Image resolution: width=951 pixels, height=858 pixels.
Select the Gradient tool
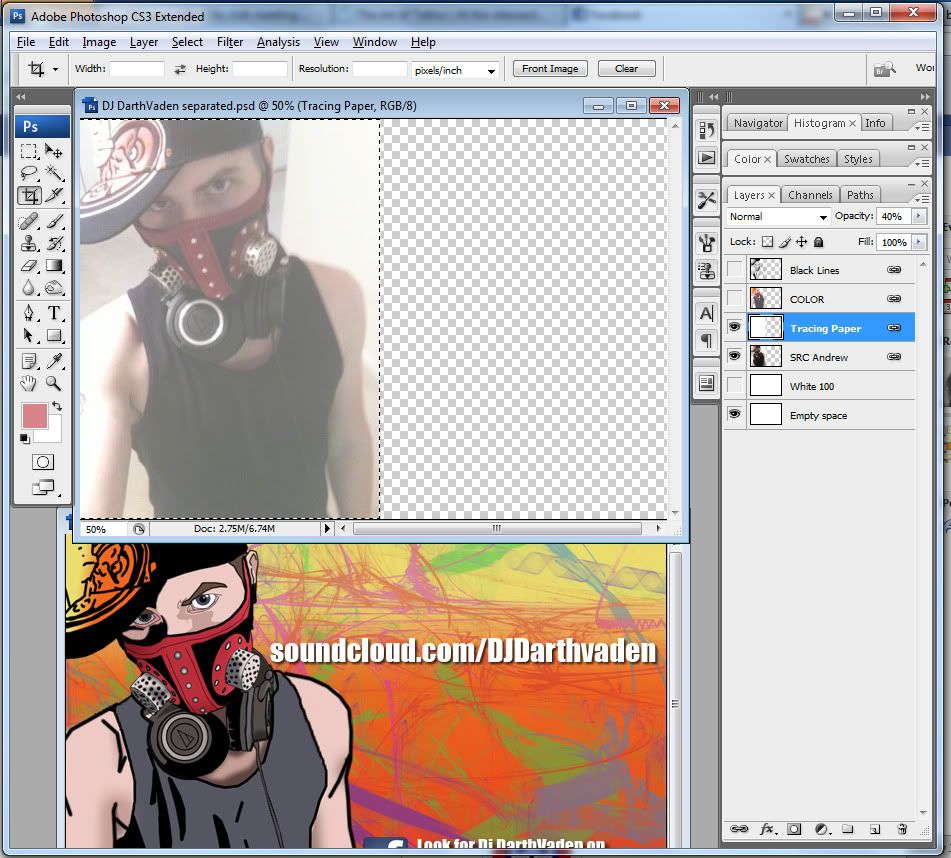pos(54,266)
